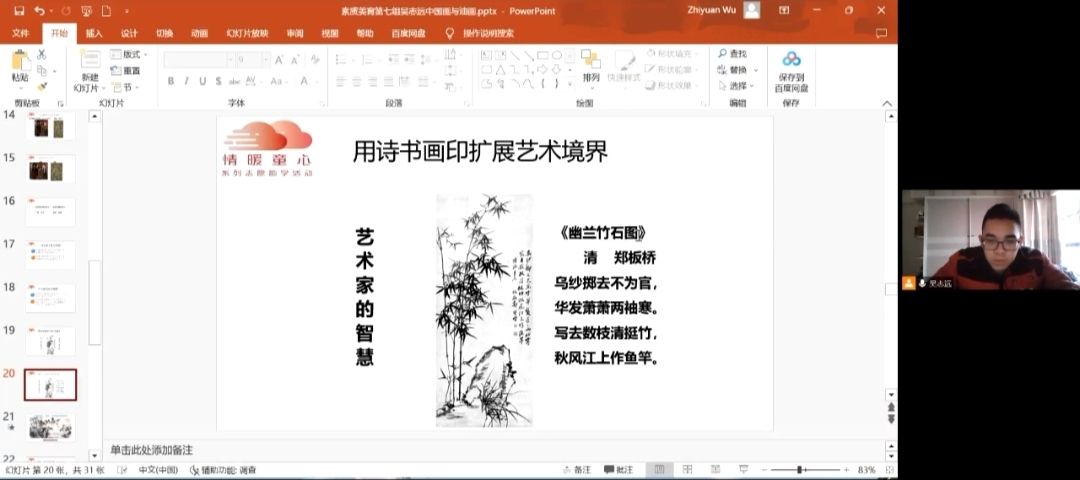Open the 百度网盘 ribbon tab

[x=408, y=33]
